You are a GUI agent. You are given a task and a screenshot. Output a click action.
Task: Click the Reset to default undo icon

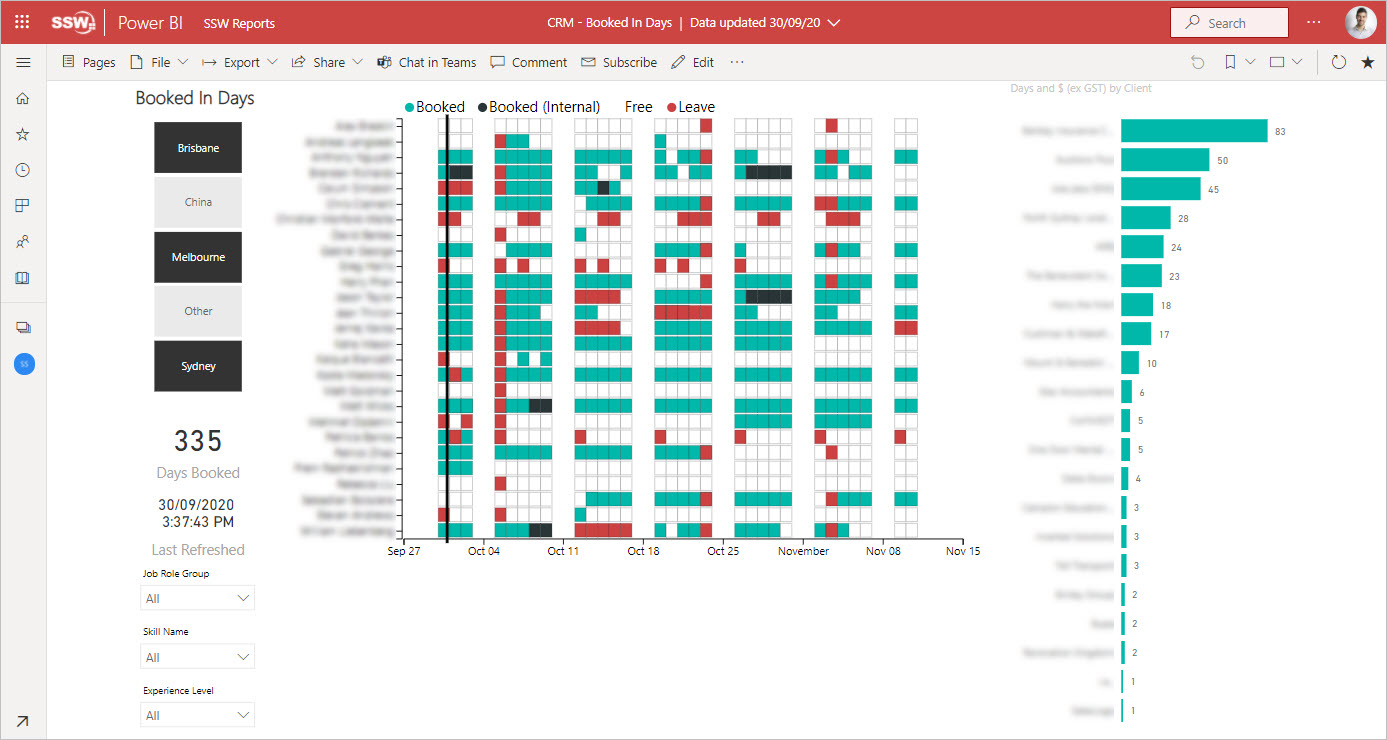click(x=1198, y=62)
